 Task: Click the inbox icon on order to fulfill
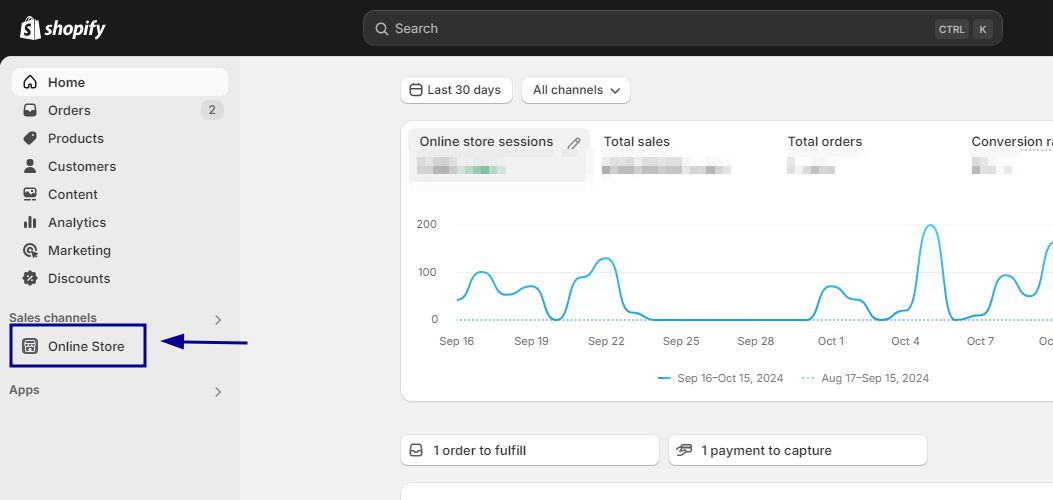(416, 450)
